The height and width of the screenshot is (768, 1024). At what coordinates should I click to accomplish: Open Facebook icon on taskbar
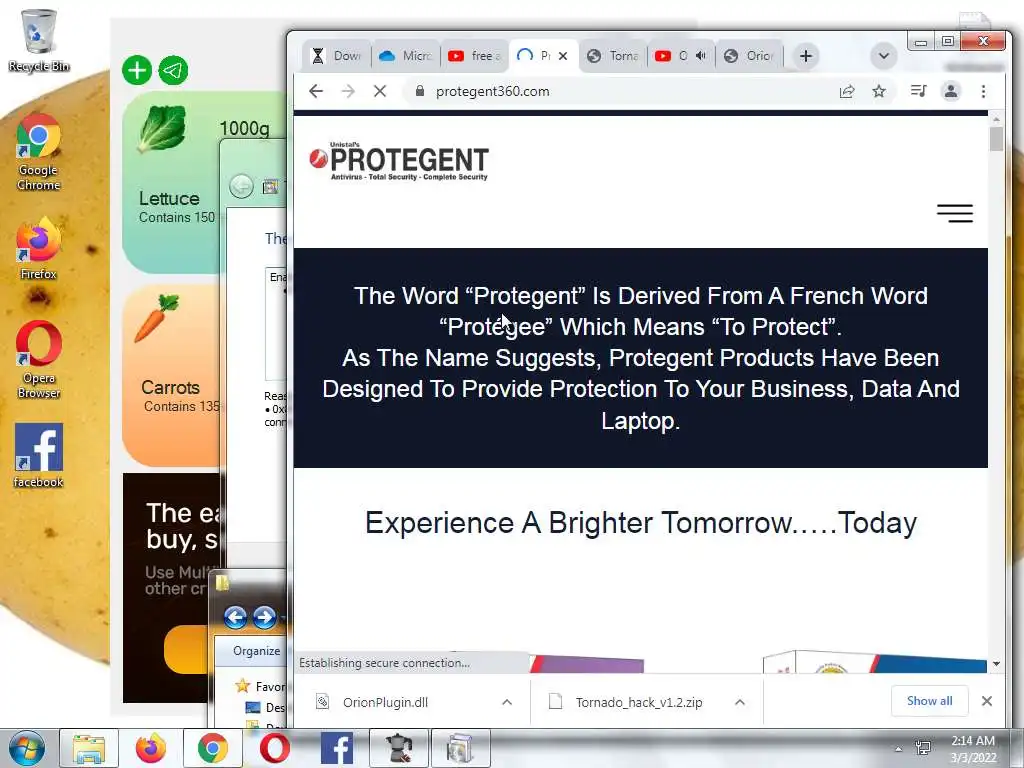point(337,748)
